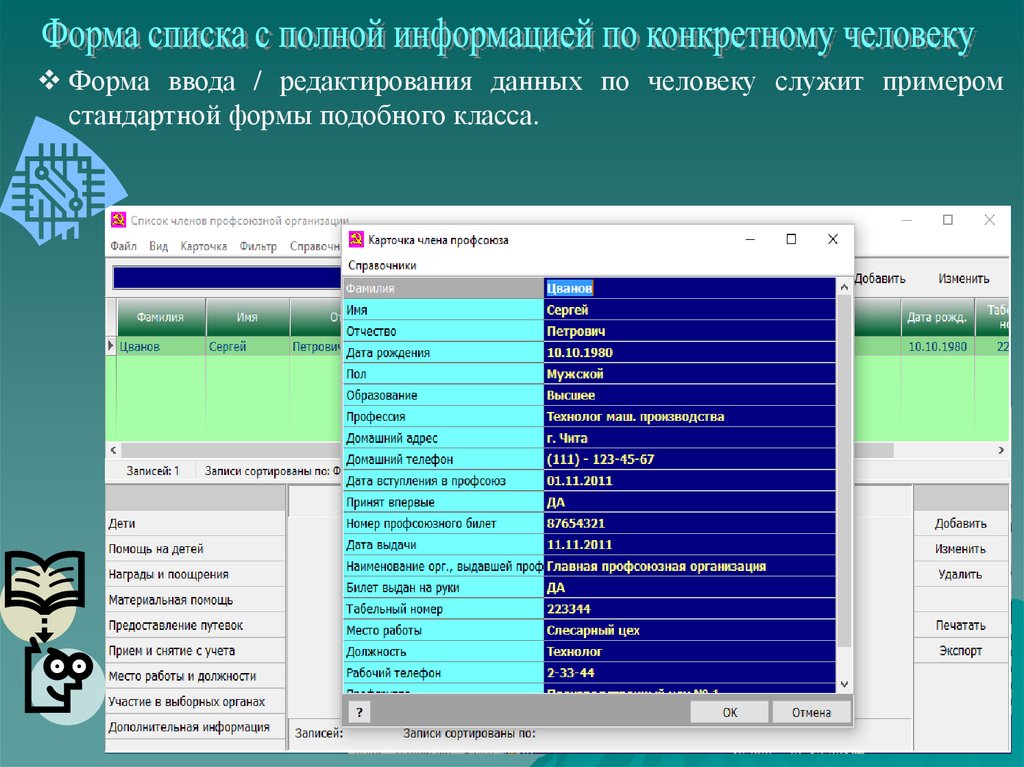The height and width of the screenshot is (767, 1024).
Task: Click the Фамилия column header
Action: coord(160,318)
